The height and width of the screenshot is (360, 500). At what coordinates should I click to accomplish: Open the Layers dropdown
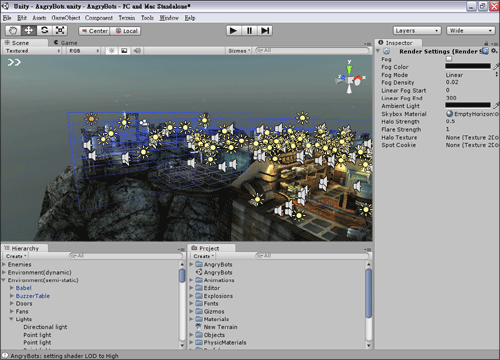tap(417, 31)
